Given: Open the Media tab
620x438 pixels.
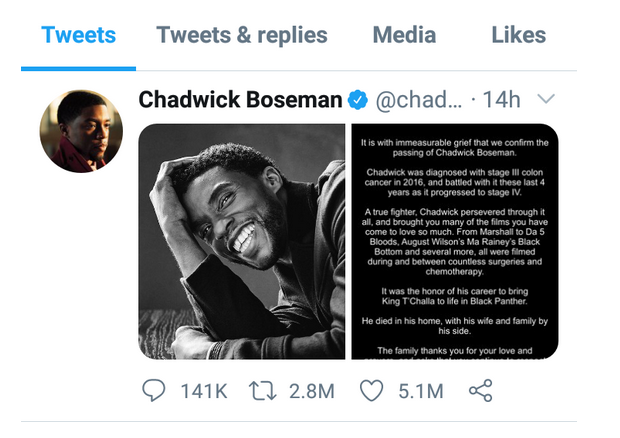Looking at the screenshot, I should (x=404, y=35).
